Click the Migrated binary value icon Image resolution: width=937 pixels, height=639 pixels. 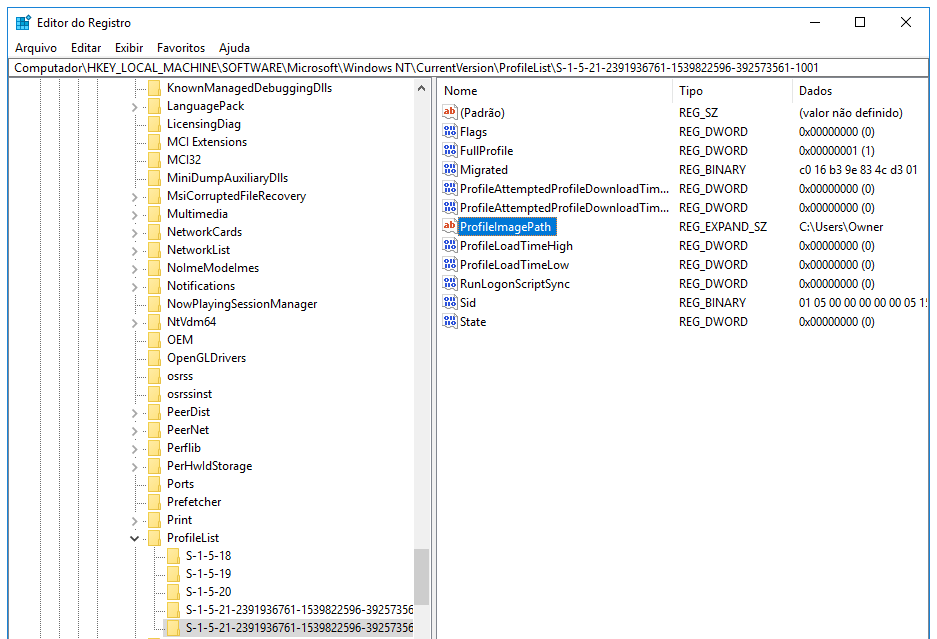coord(449,170)
